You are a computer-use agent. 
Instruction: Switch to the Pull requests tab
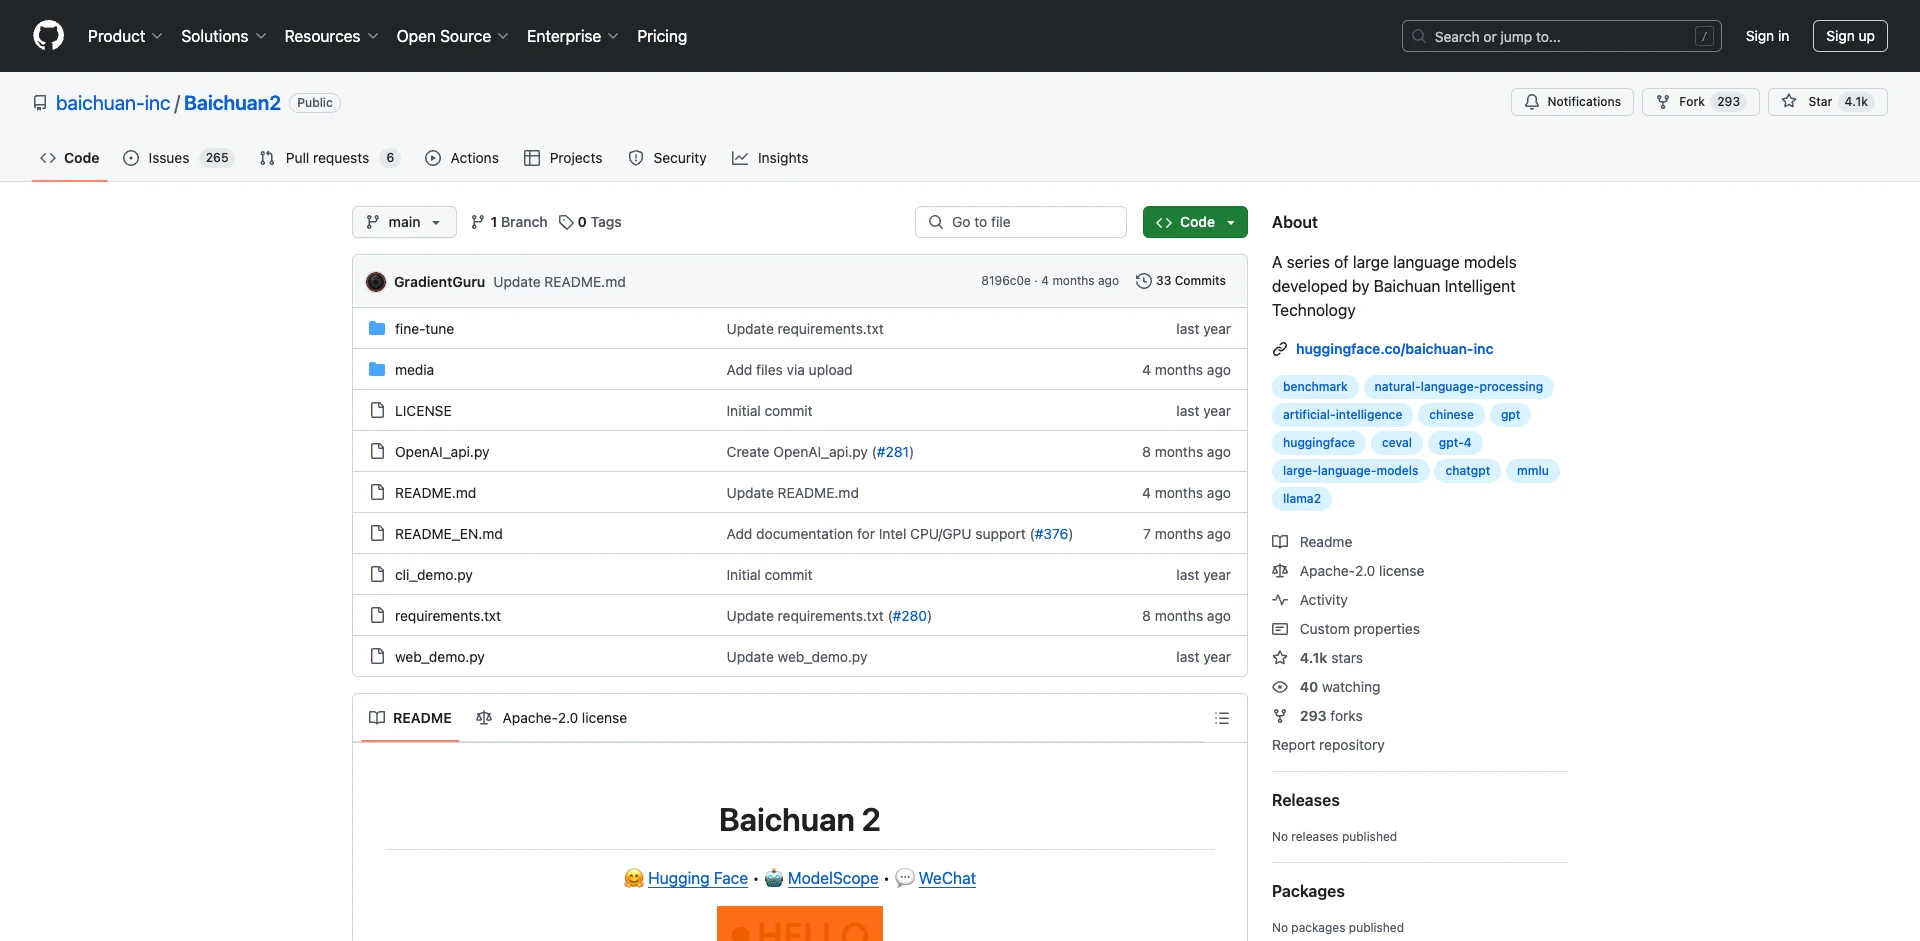pos(329,158)
